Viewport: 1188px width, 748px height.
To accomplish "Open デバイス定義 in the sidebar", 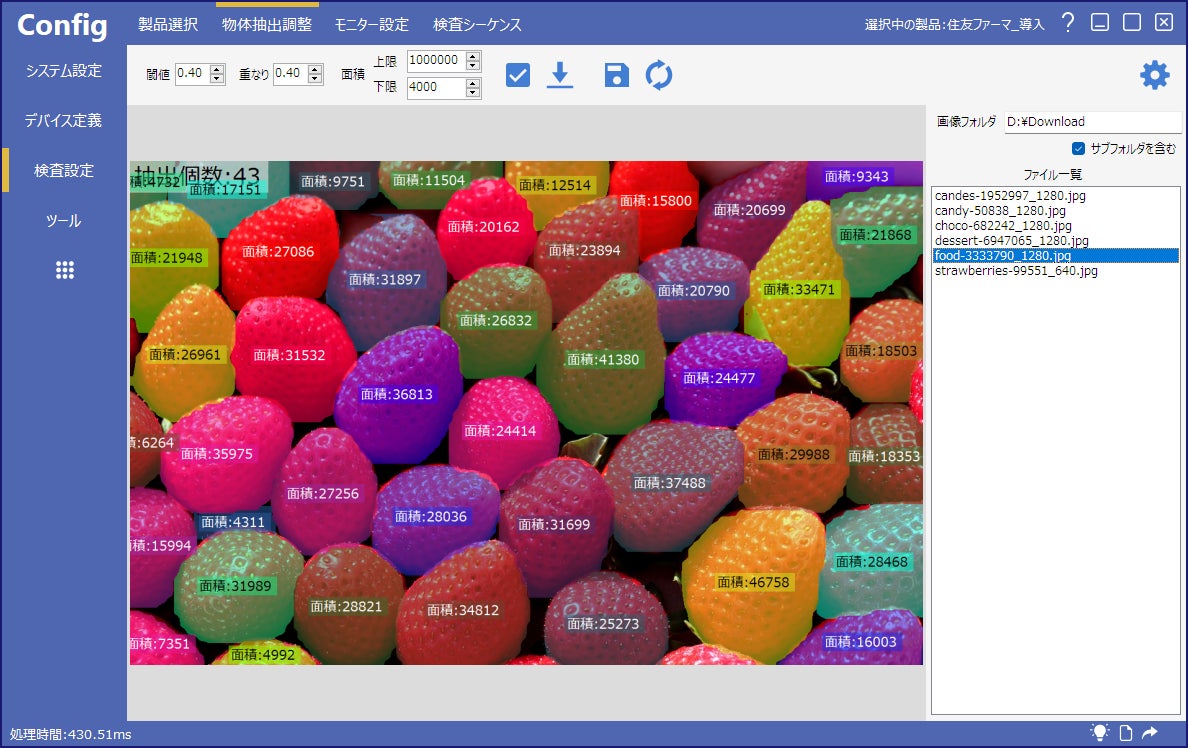I will (x=64, y=121).
